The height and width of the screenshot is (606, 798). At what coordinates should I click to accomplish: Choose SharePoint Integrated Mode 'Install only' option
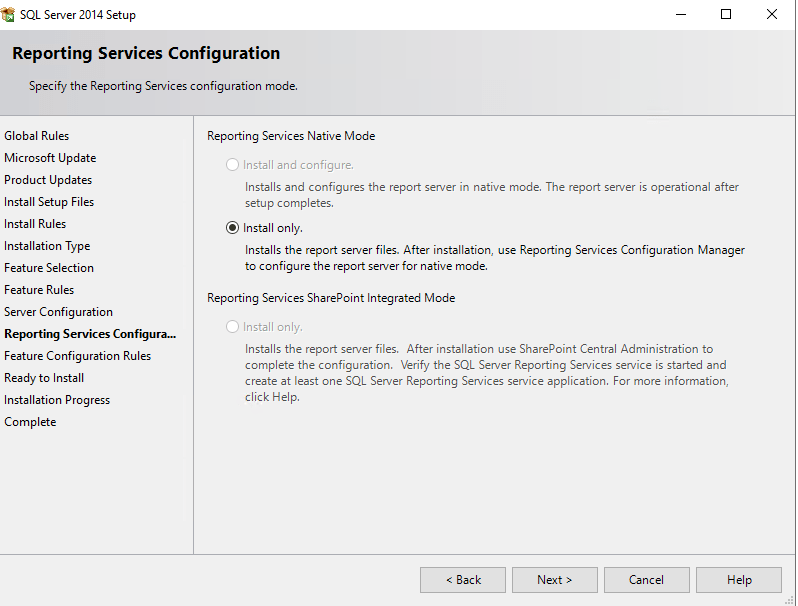tap(233, 327)
